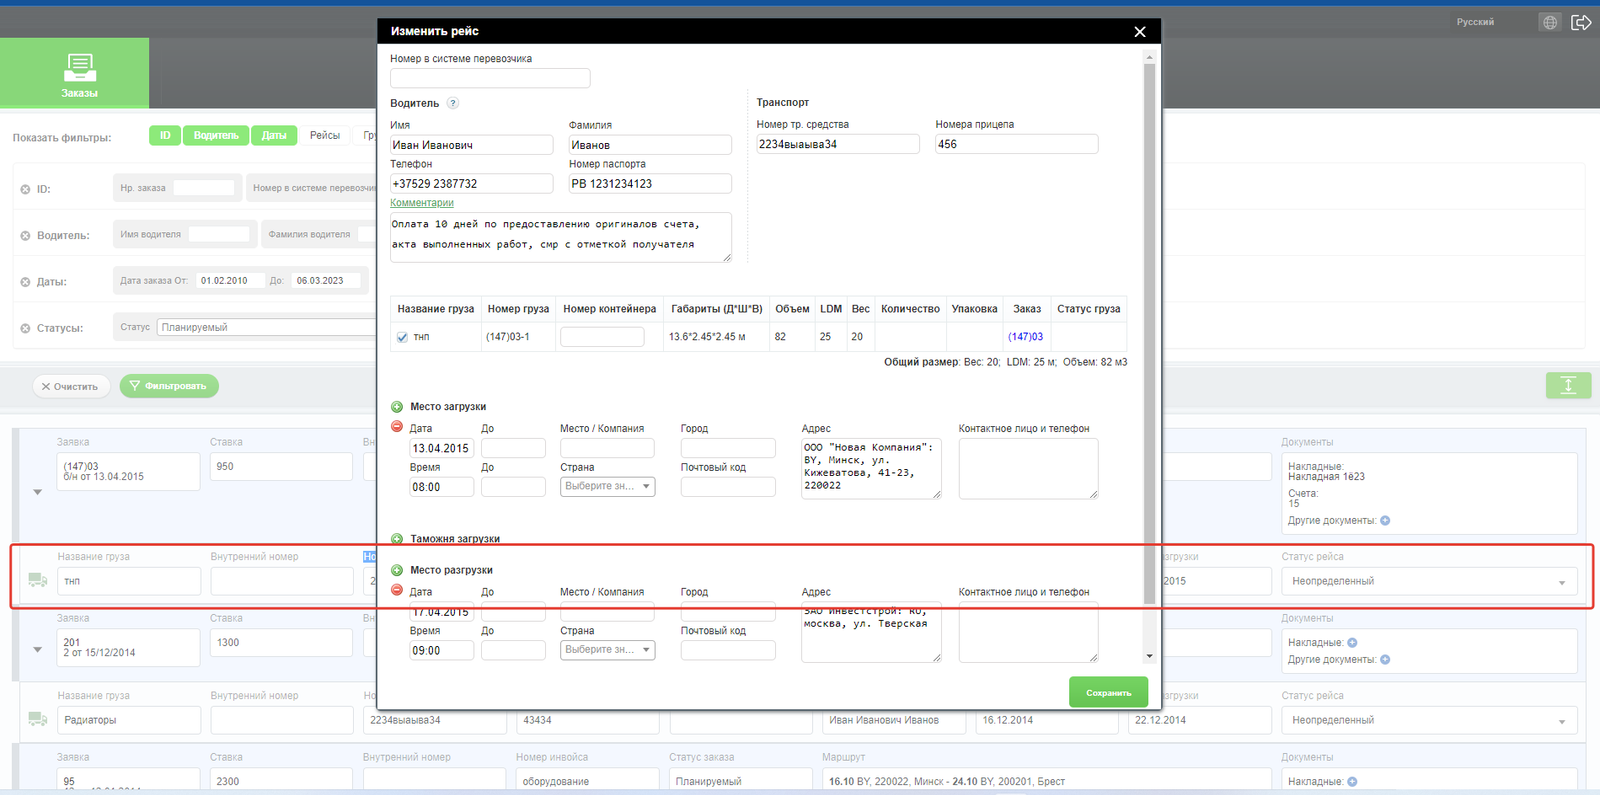
Task: Click green collapse-all button at right
Action: point(1568,385)
